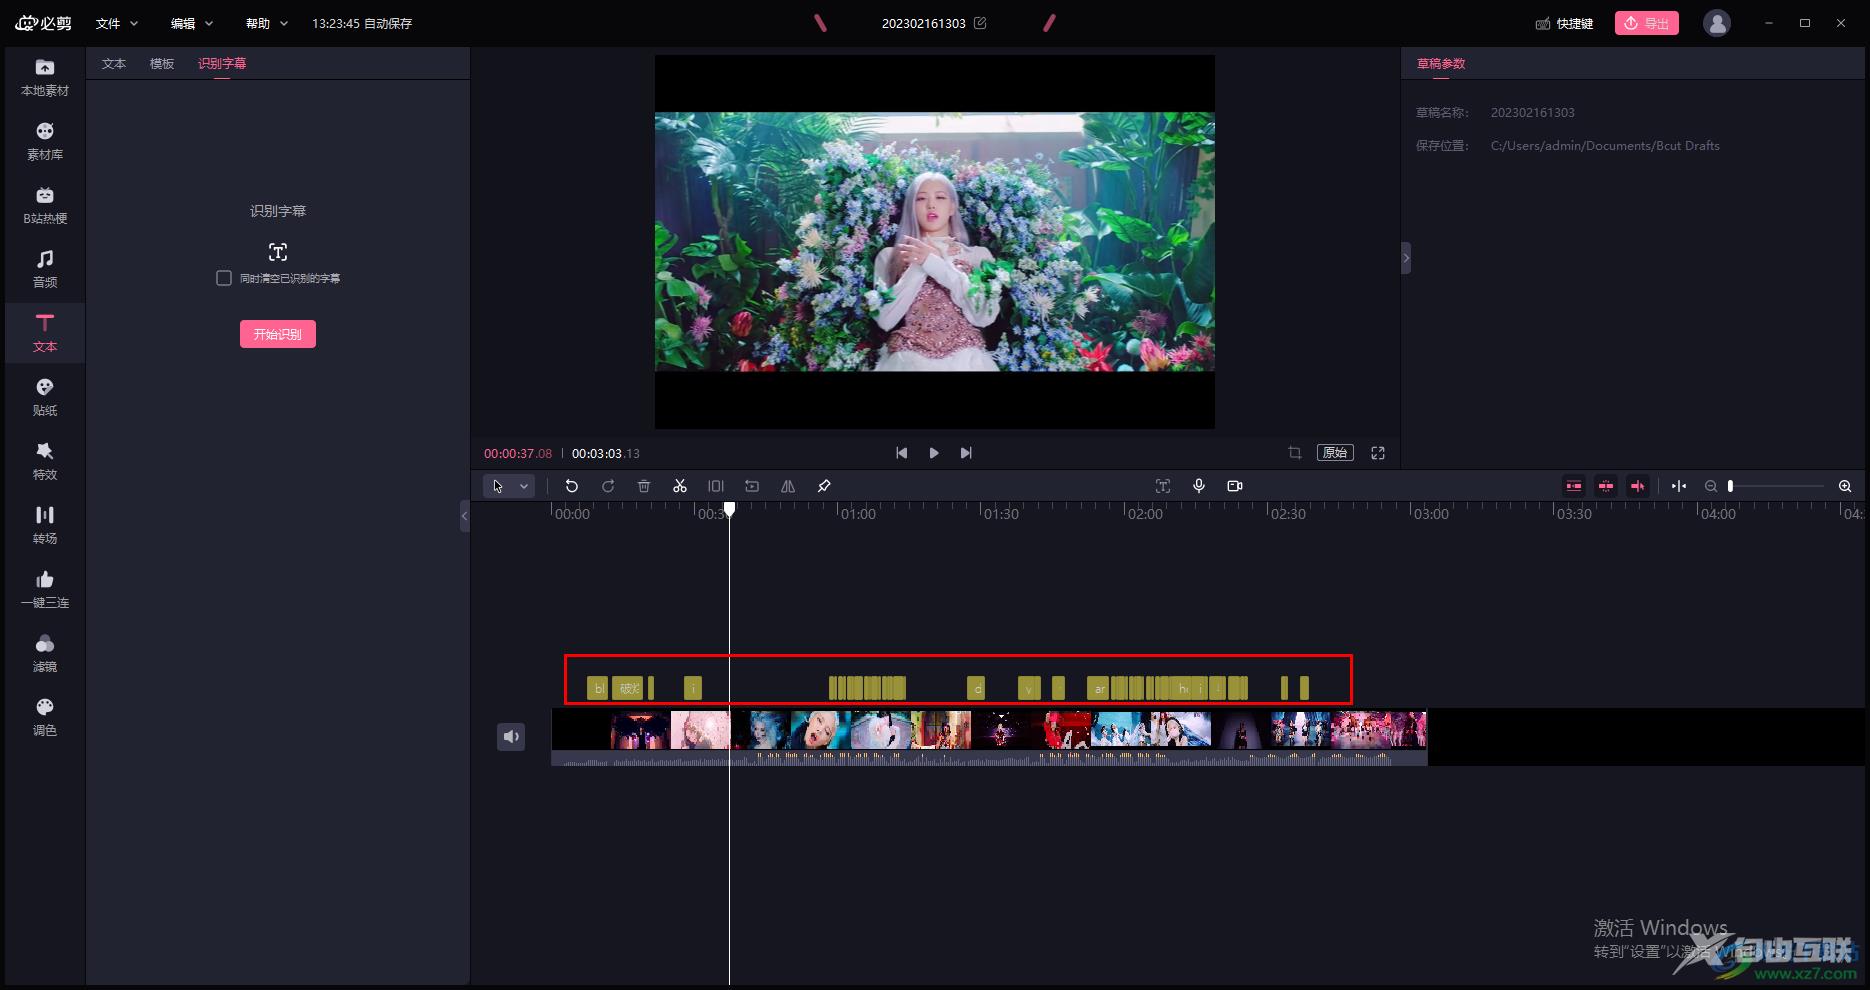This screenshot has width=1870, height=990.
Task: Undo the last action in timeline toolbar
Action: [x=572, y=486]
